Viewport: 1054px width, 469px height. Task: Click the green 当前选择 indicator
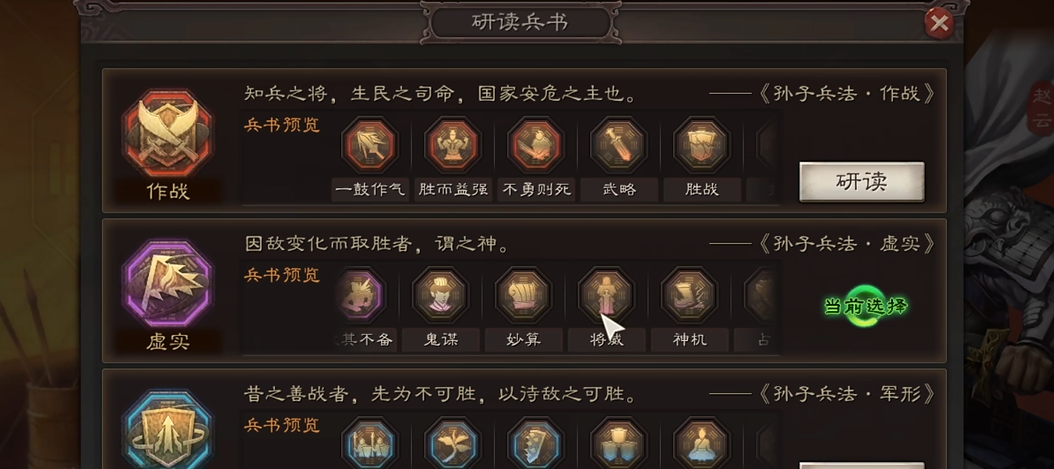click(866, 306)
